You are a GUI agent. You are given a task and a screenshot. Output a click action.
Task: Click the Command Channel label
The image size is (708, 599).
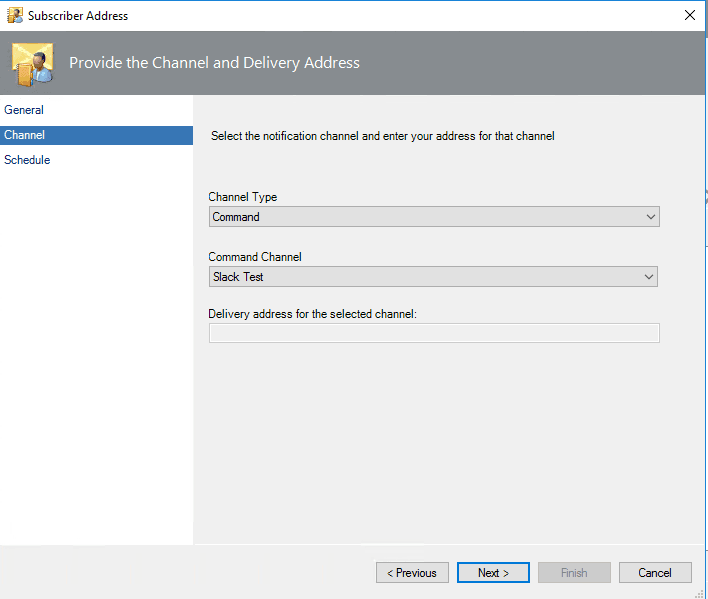[x=255, y=257]
